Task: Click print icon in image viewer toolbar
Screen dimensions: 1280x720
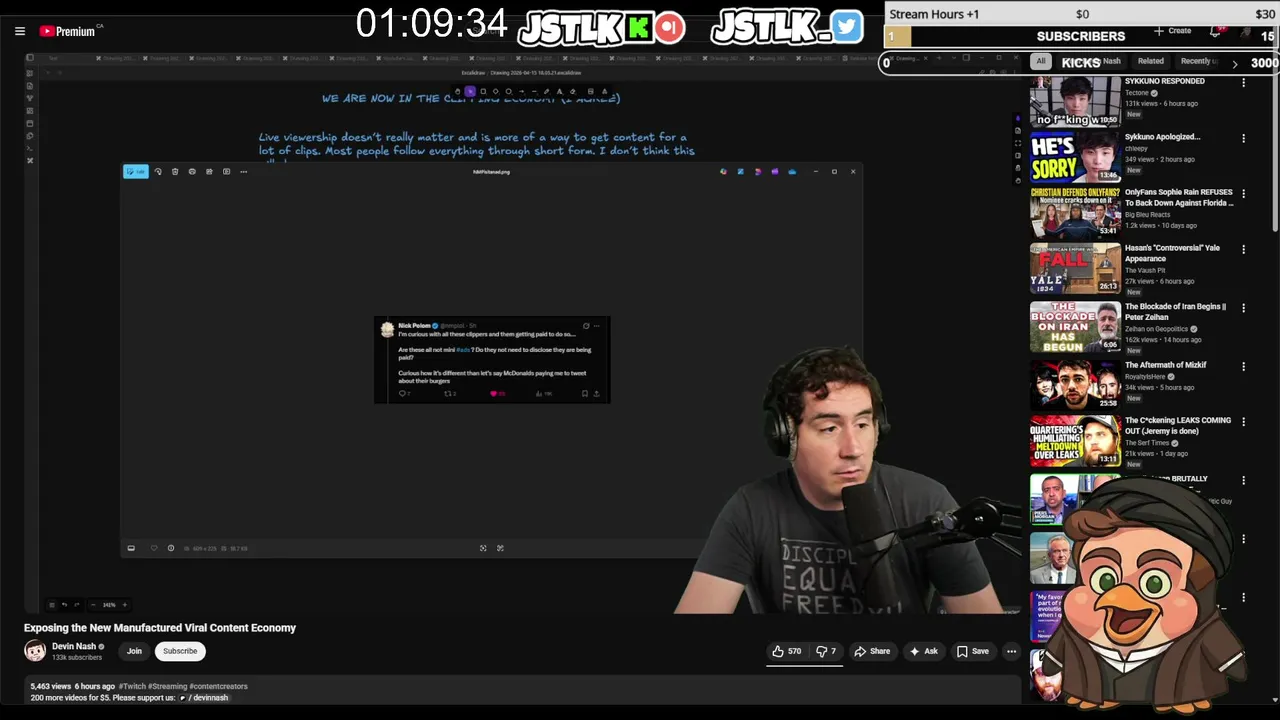Action: click(x=192, y=171)
